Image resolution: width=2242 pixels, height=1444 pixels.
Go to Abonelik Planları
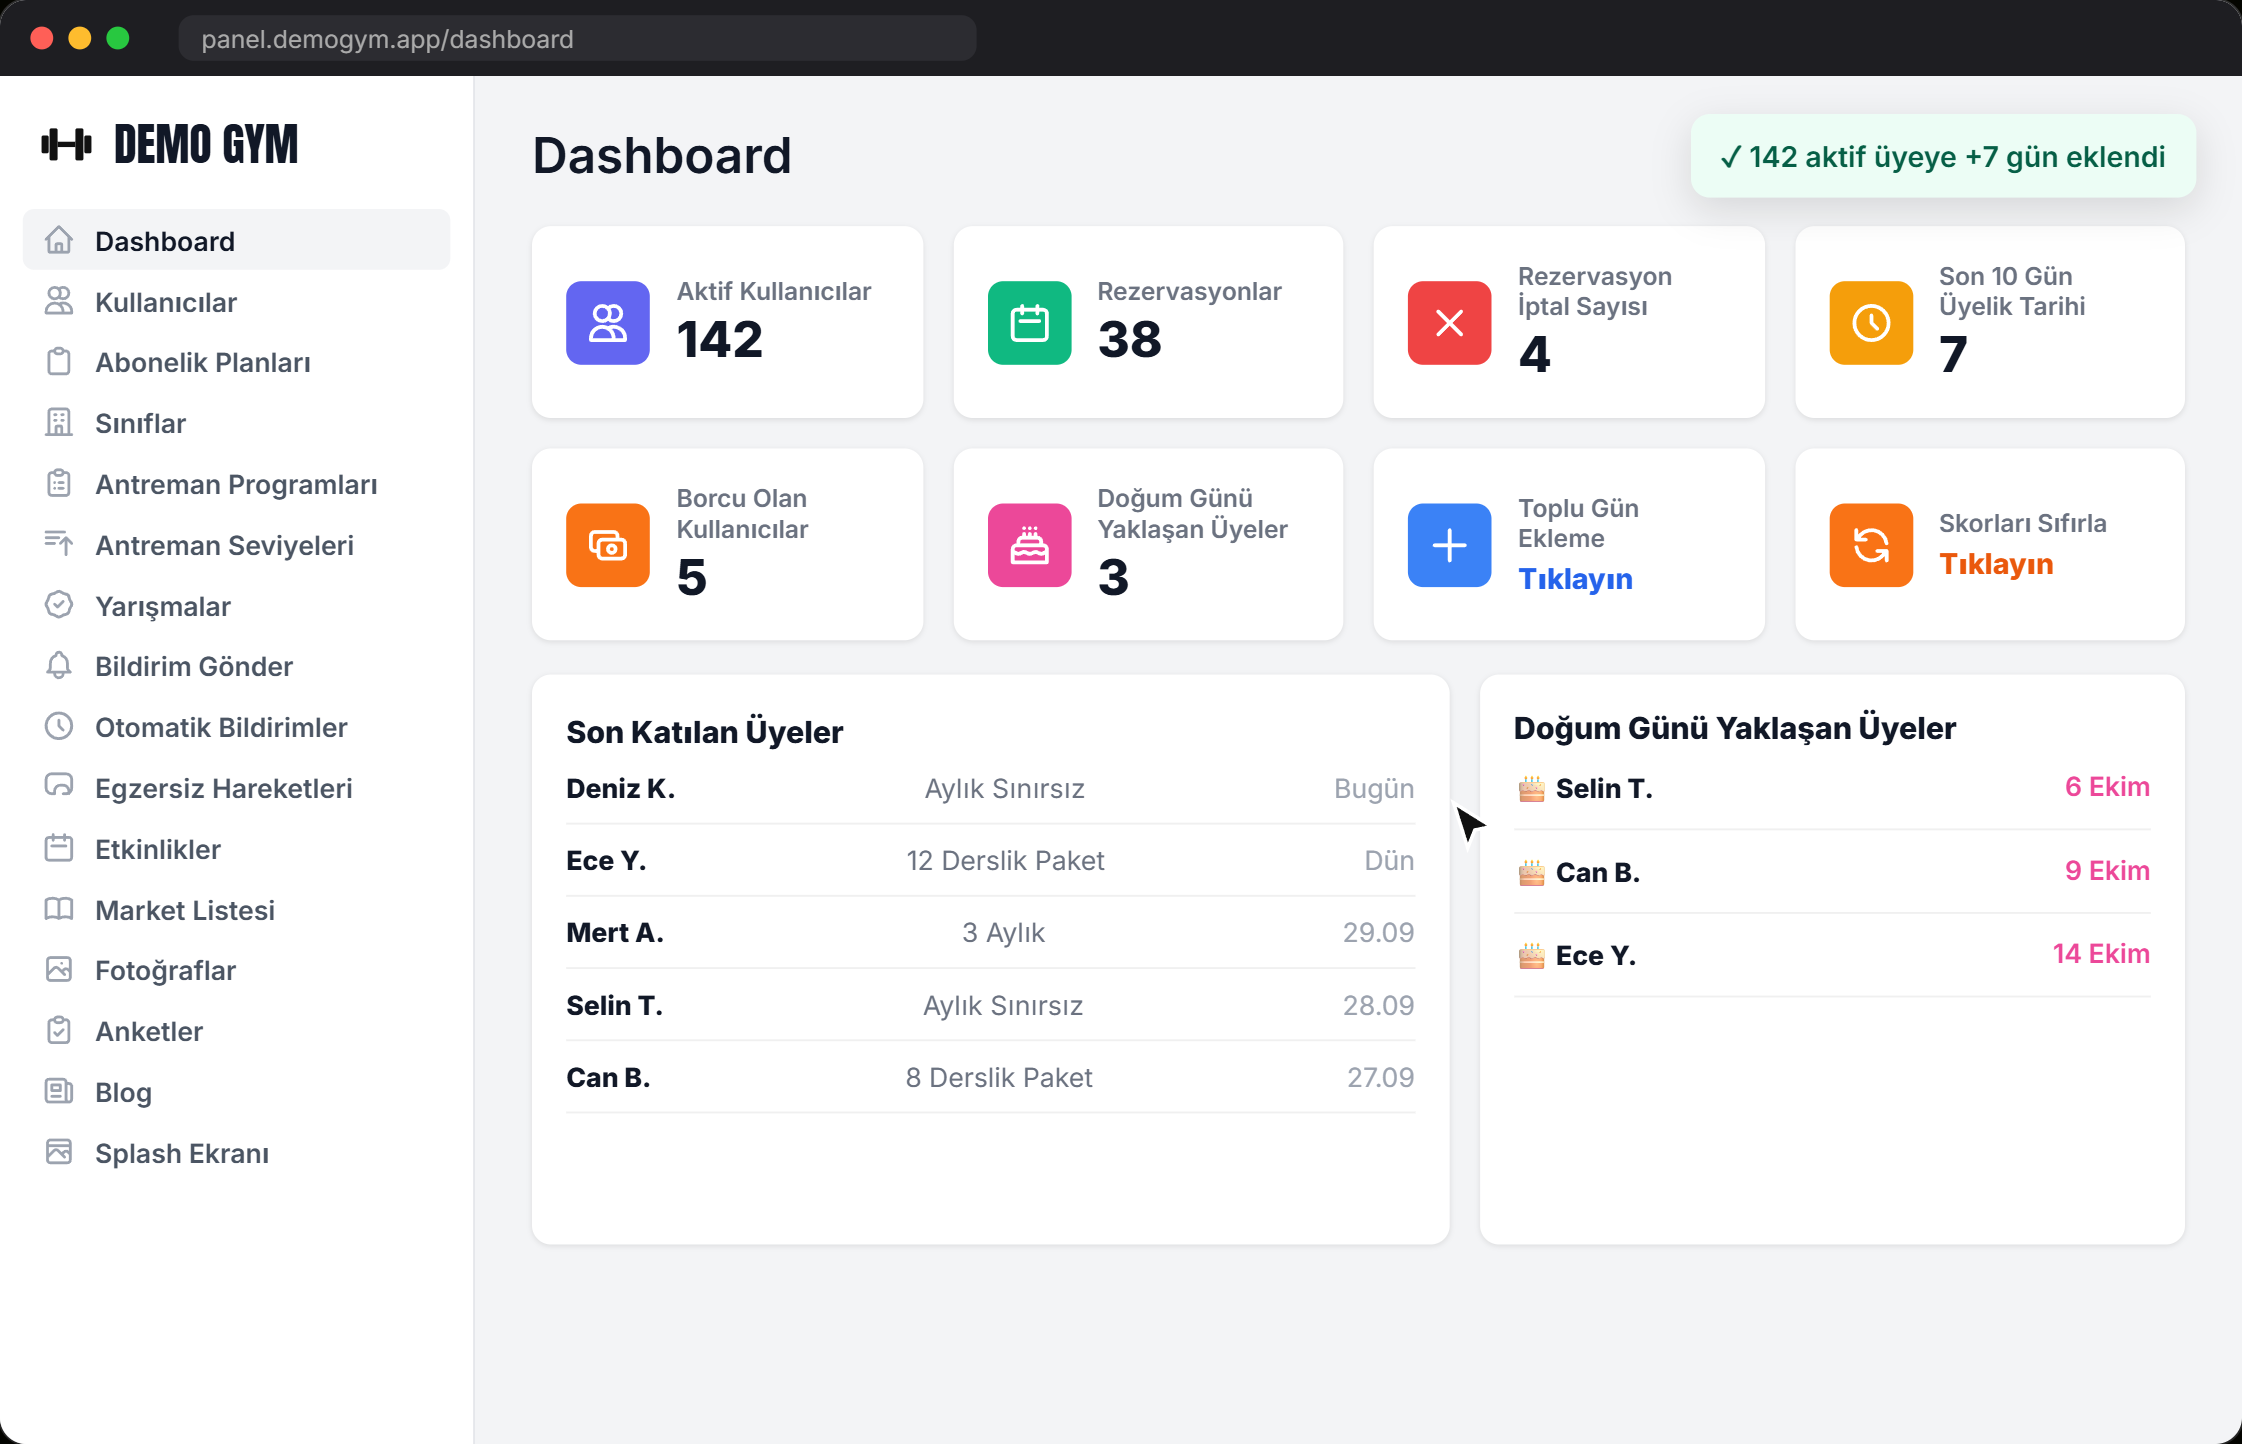pyautogui.click(x=236, y=362)
